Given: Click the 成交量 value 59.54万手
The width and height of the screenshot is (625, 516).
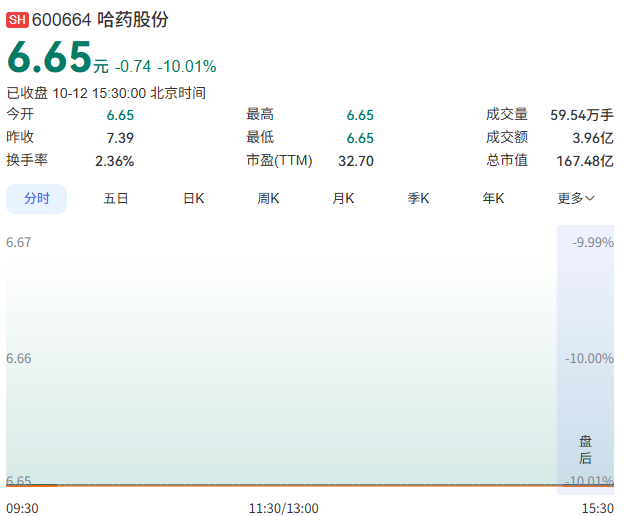Looking at the screenshot, I should (582, 115).
